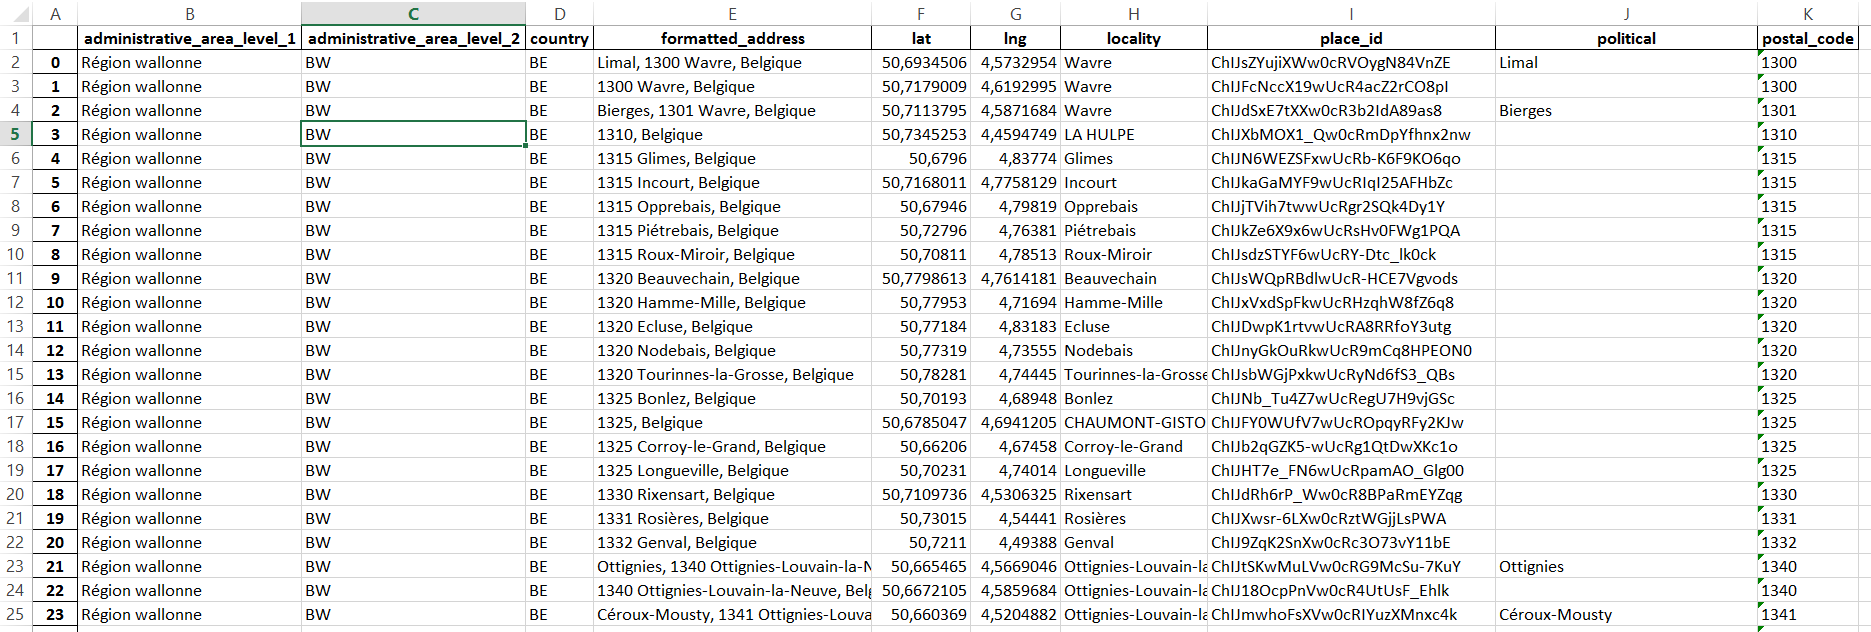Select column K by its header letter
This screenshot has width=1871, height=632.
(x=1807, y=14)
